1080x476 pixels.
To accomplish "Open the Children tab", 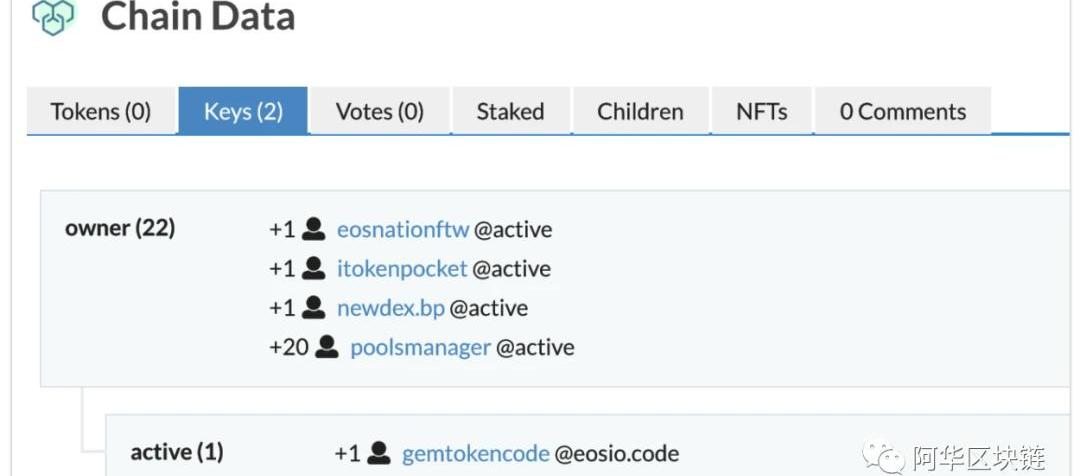I will (x=640, y=111).
